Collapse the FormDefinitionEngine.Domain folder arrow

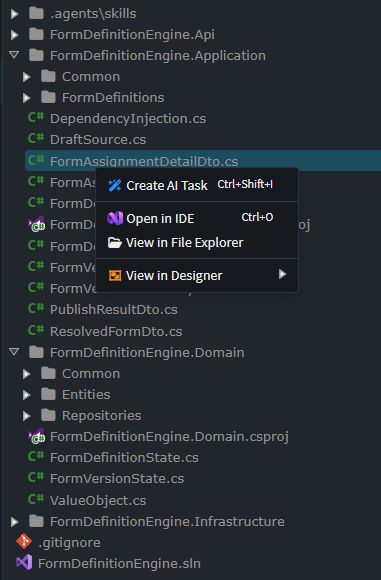(x=14, y=351)
